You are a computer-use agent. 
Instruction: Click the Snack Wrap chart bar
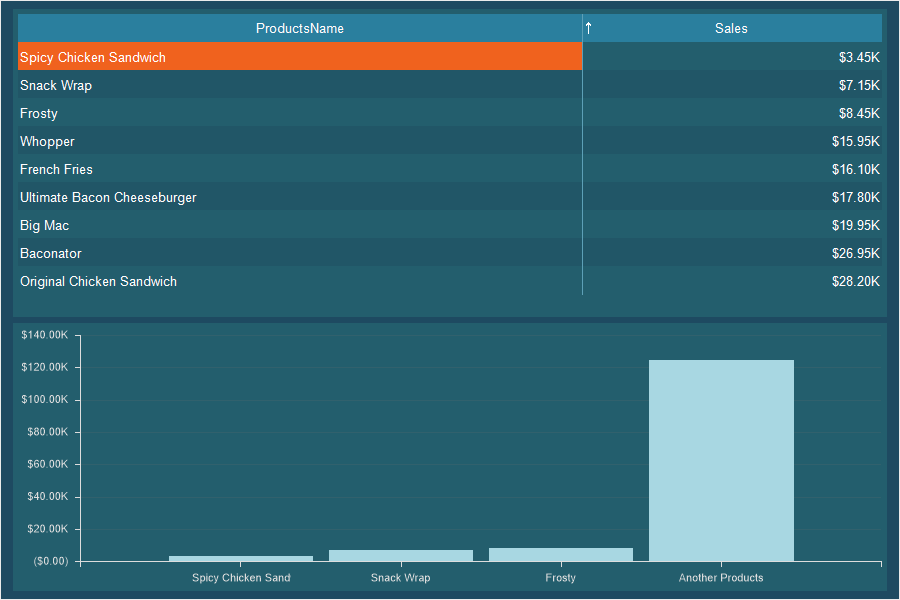(x=401, y=555)
